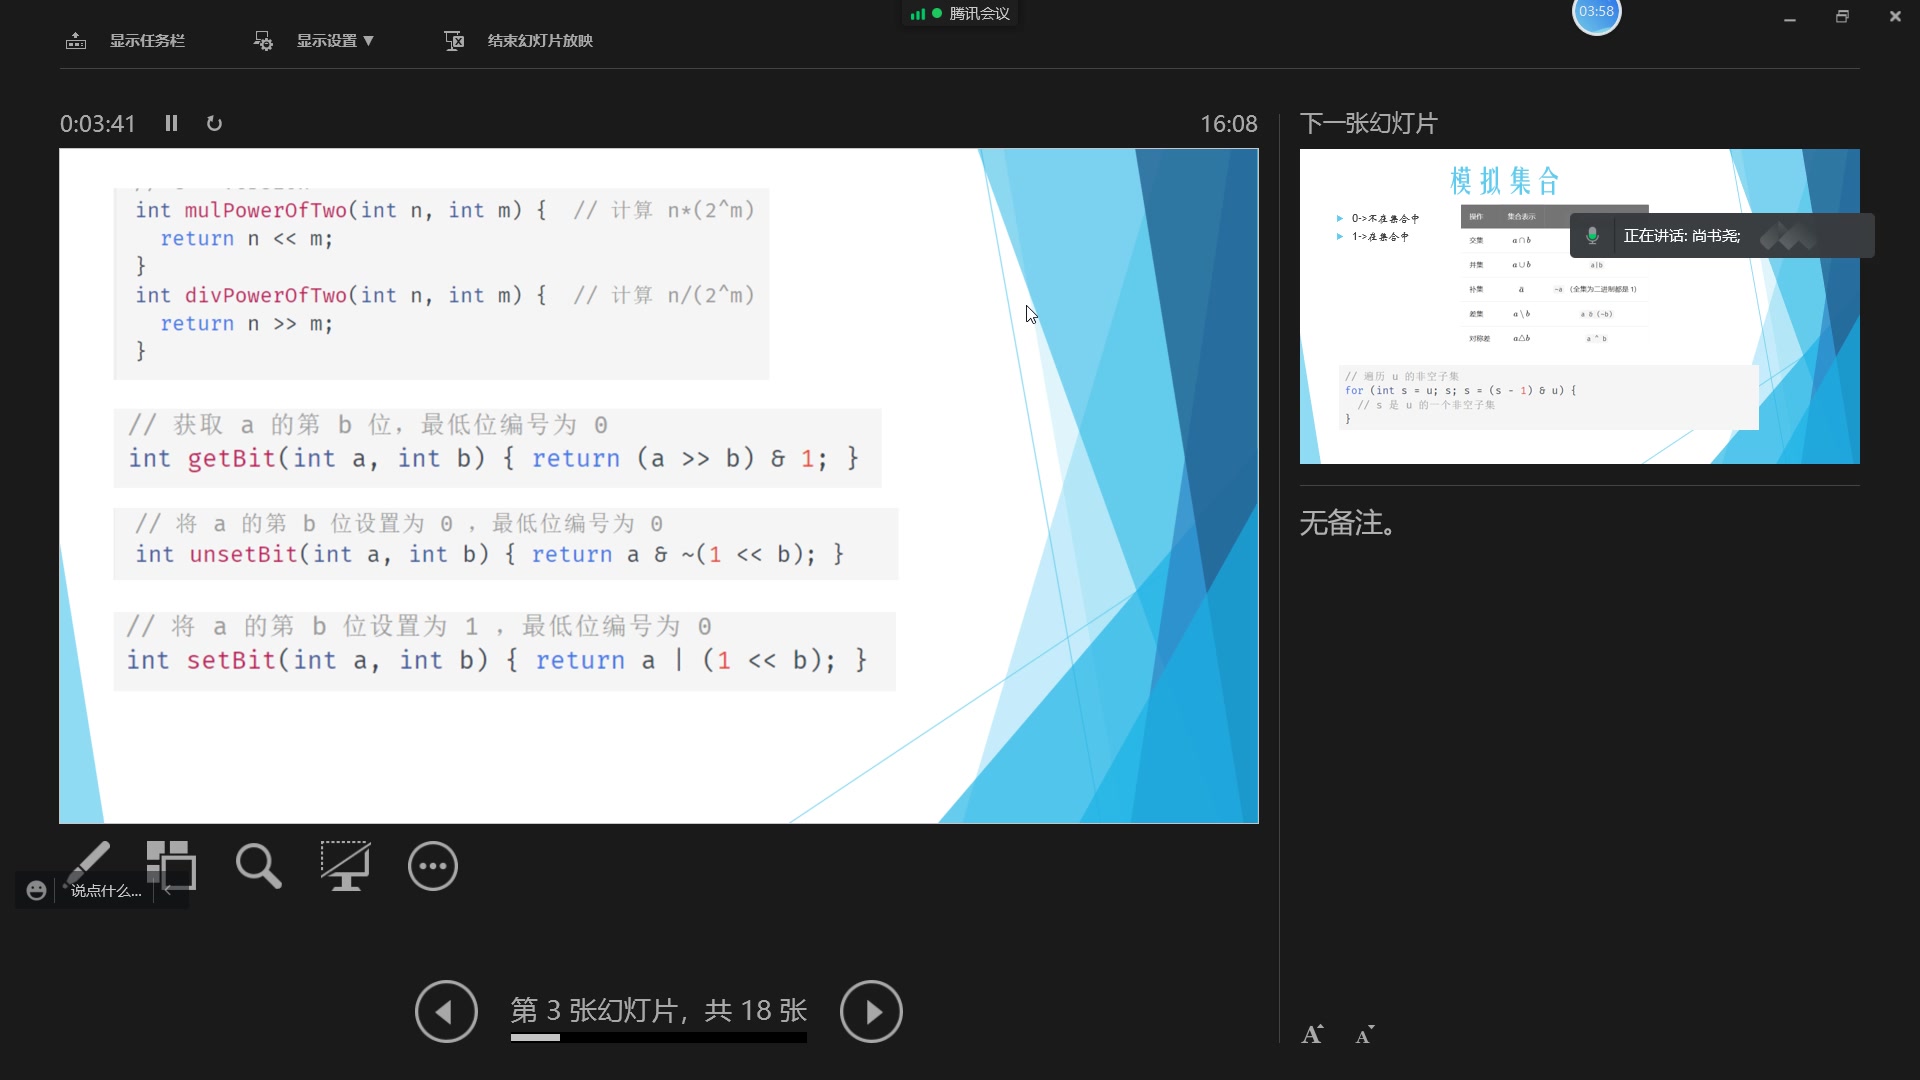Screen dimensions: 1920x1080
Task: Click the say something chat input
Action: click(105, 890)
